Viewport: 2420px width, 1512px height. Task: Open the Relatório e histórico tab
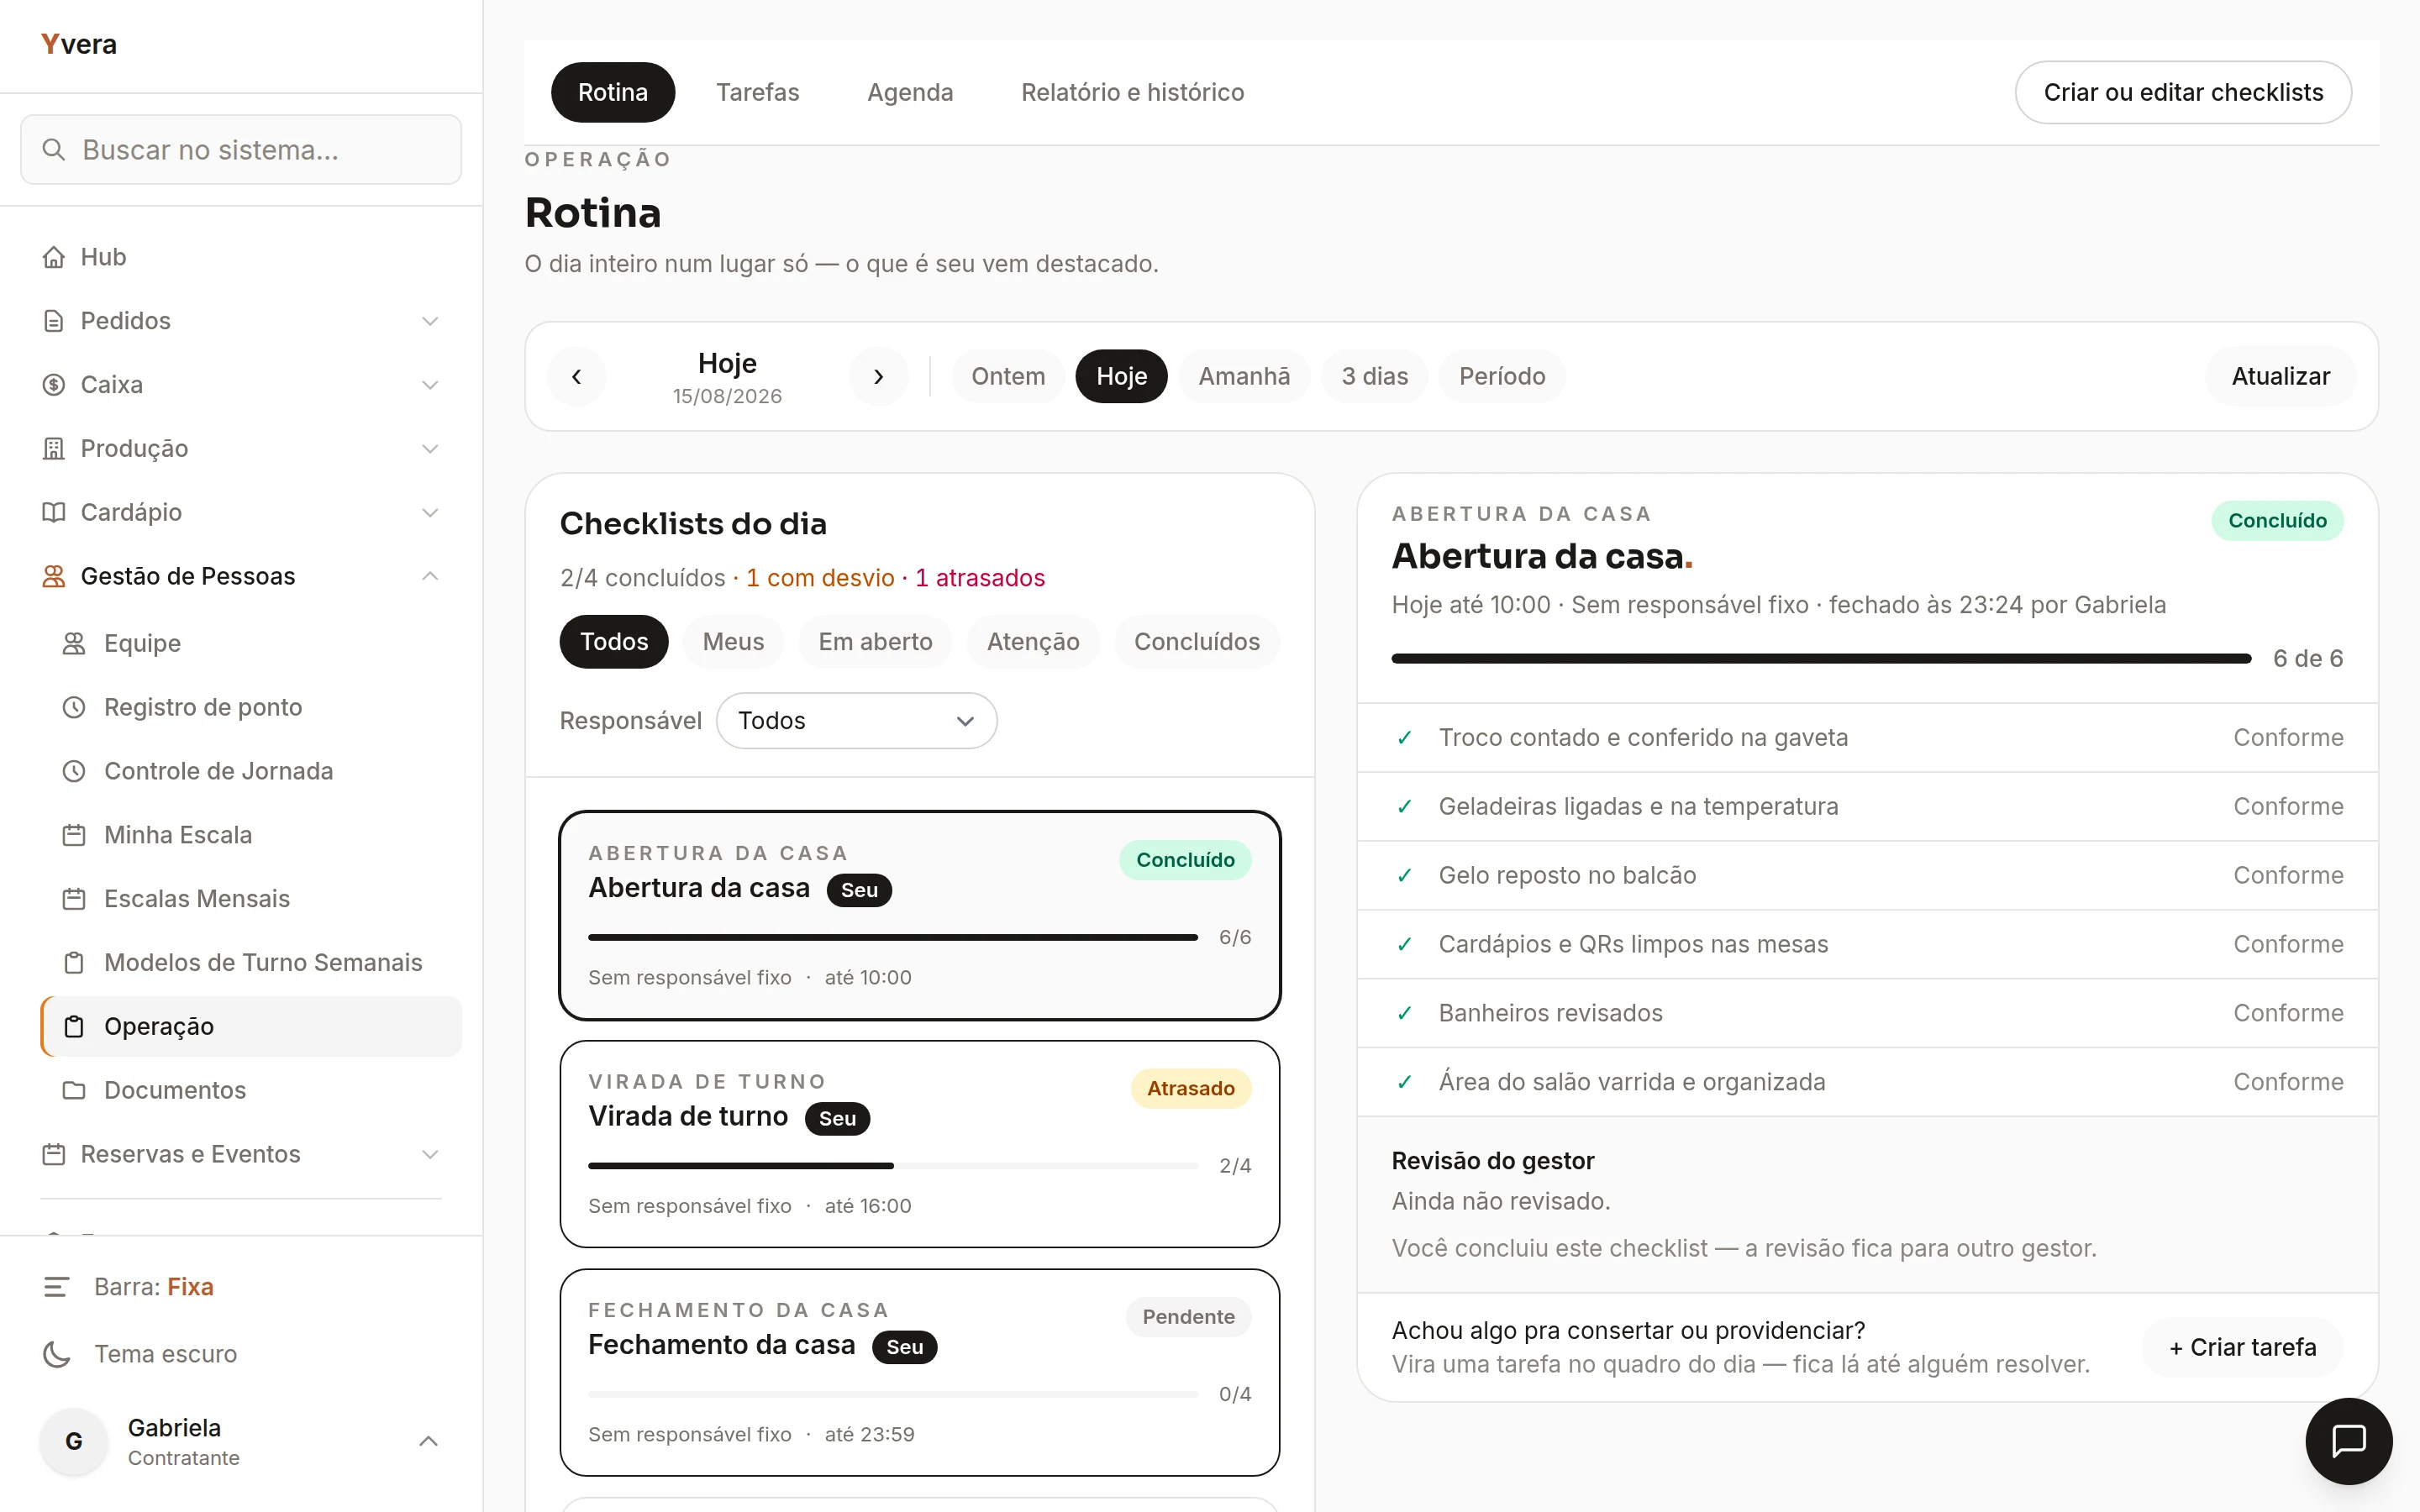point(1132,92)
